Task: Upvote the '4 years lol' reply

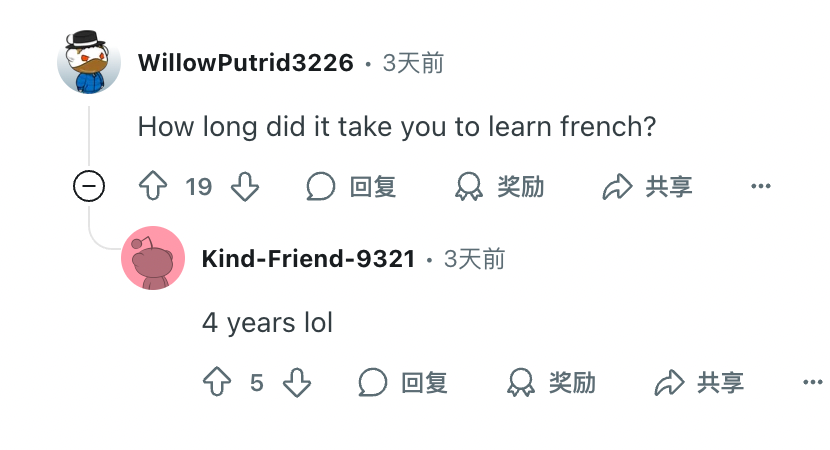Action: click(x=217, y=382)
